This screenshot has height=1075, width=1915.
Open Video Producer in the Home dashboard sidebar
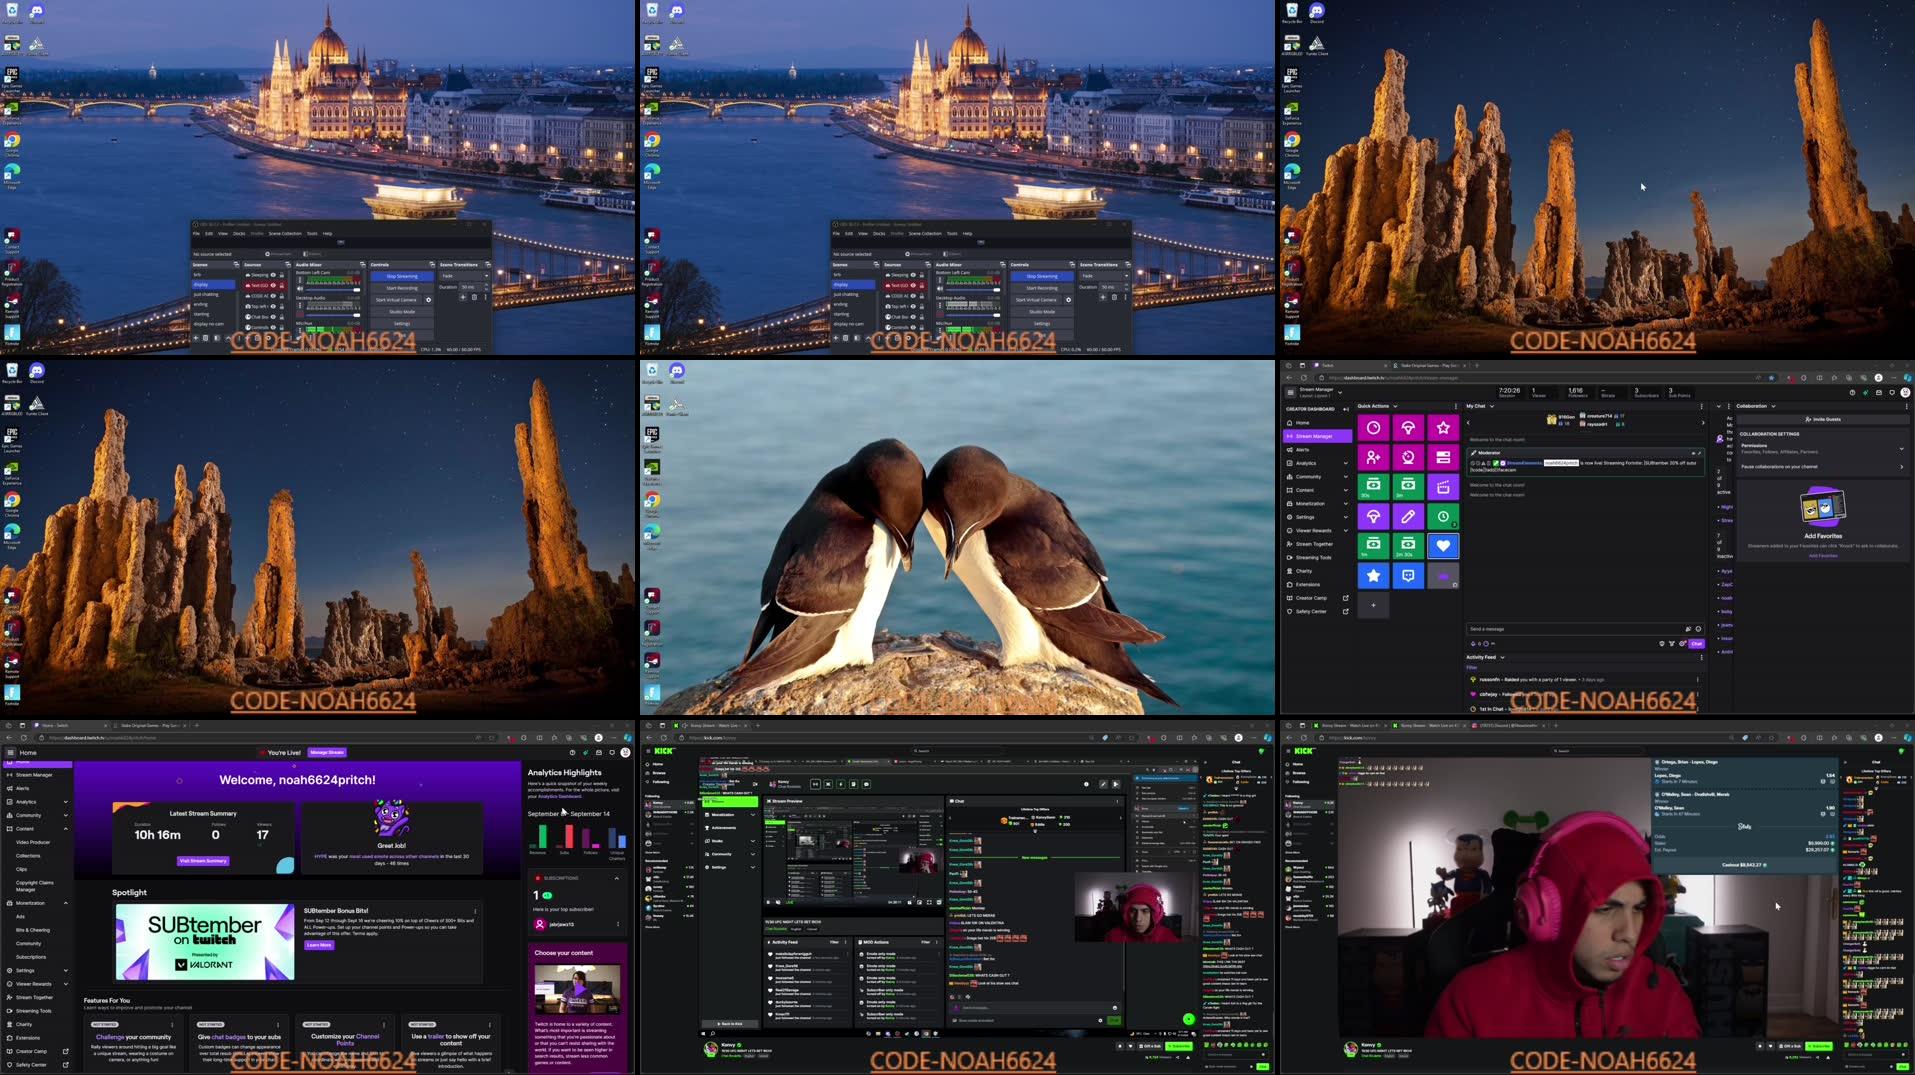point(33,842)
